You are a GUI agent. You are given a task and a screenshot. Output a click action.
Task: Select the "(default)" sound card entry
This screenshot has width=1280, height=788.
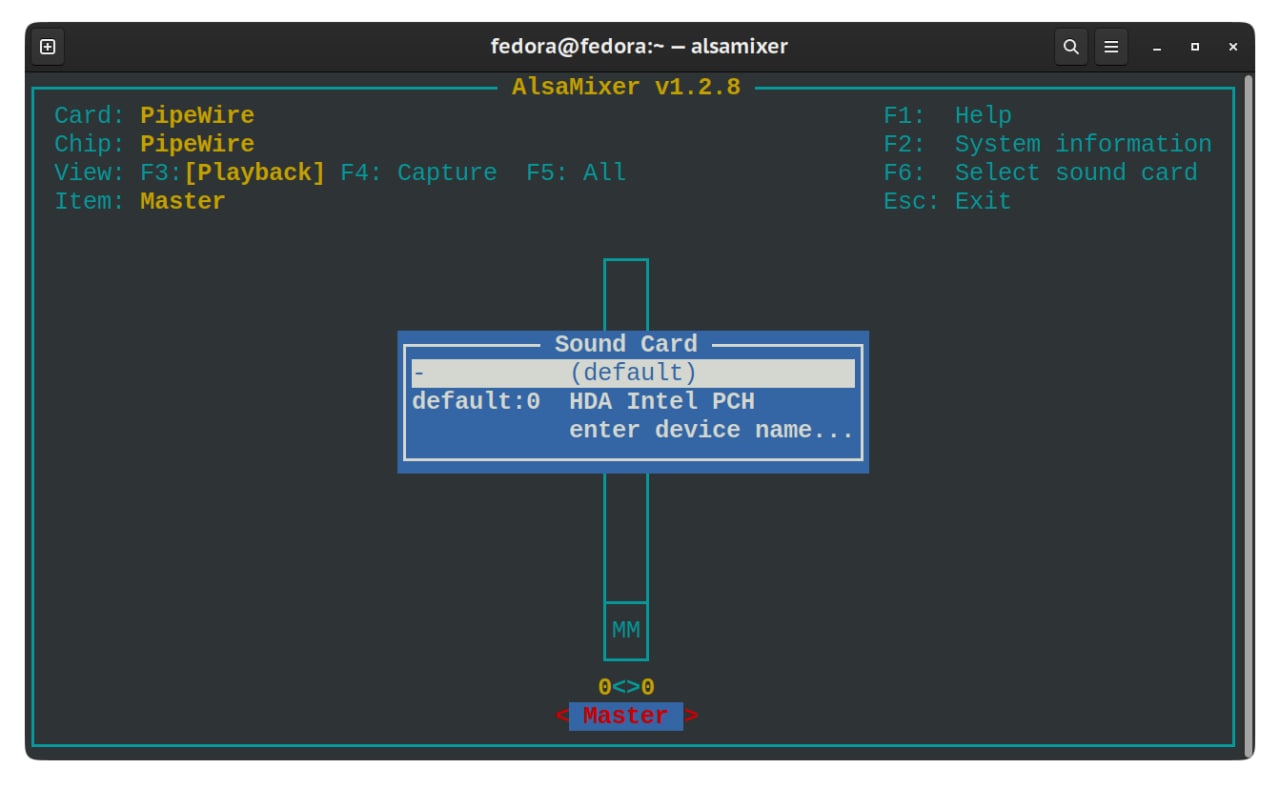[633, 373]
